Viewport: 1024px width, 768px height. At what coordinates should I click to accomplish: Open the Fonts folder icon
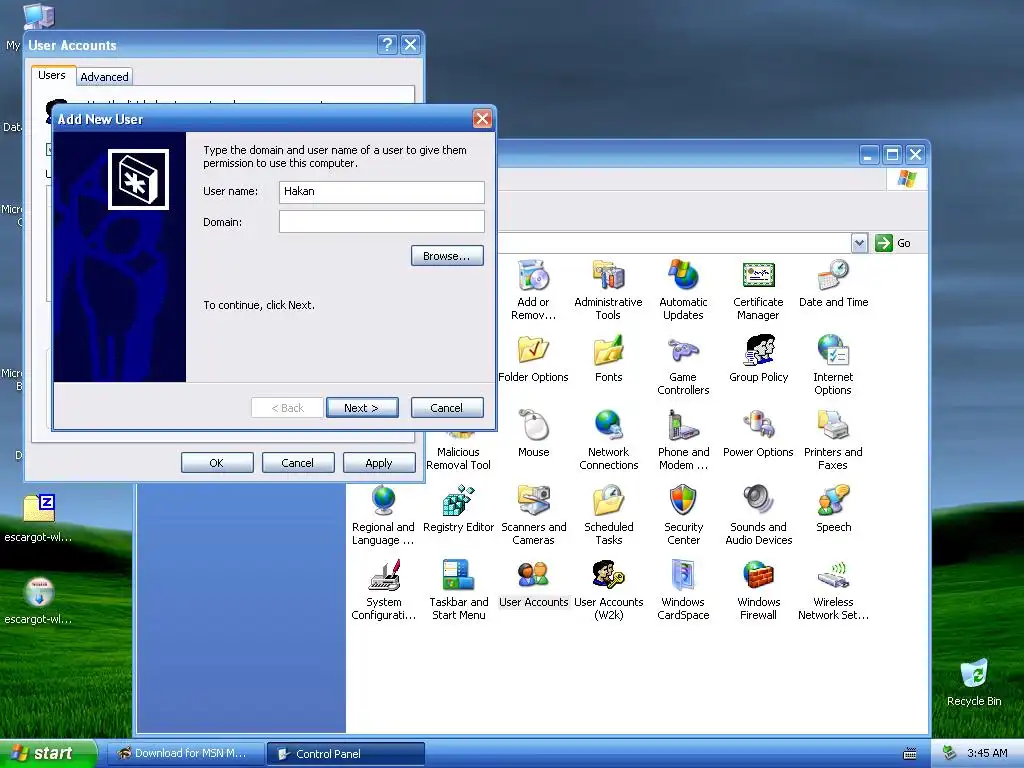(608, 359)
